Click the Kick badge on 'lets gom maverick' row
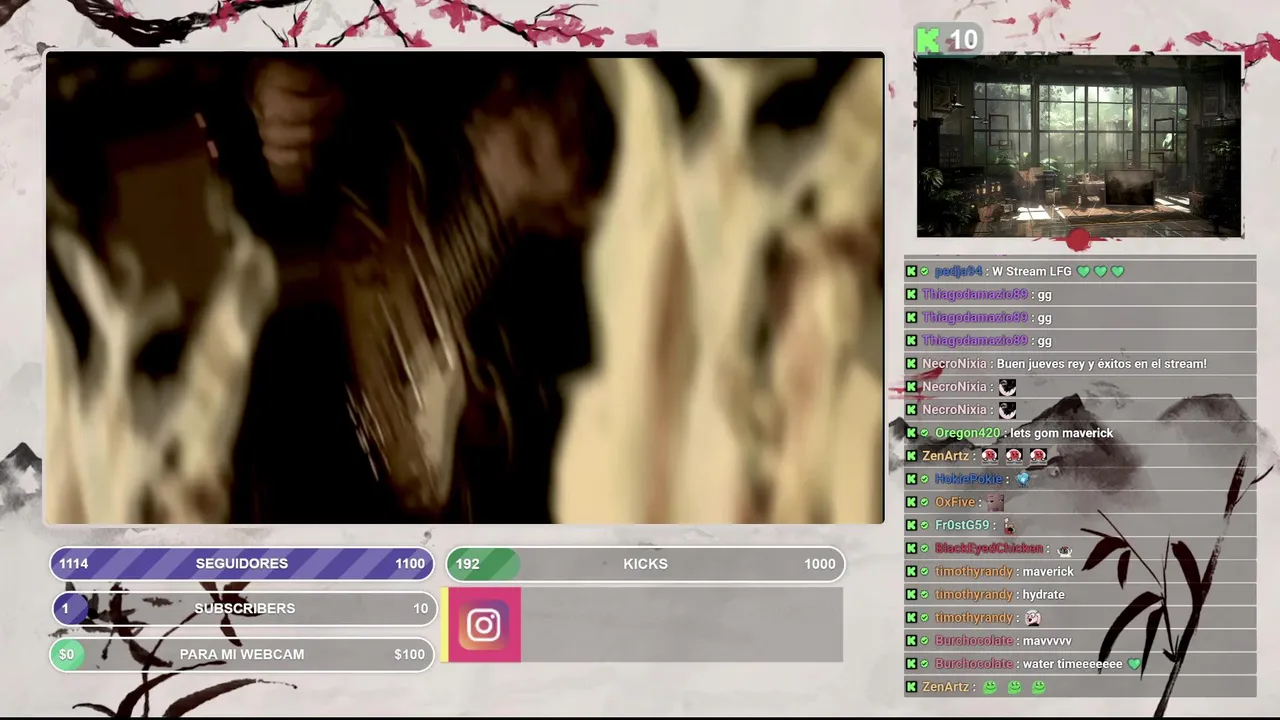This screenshot has height=720, width=1280. [911, 433]
